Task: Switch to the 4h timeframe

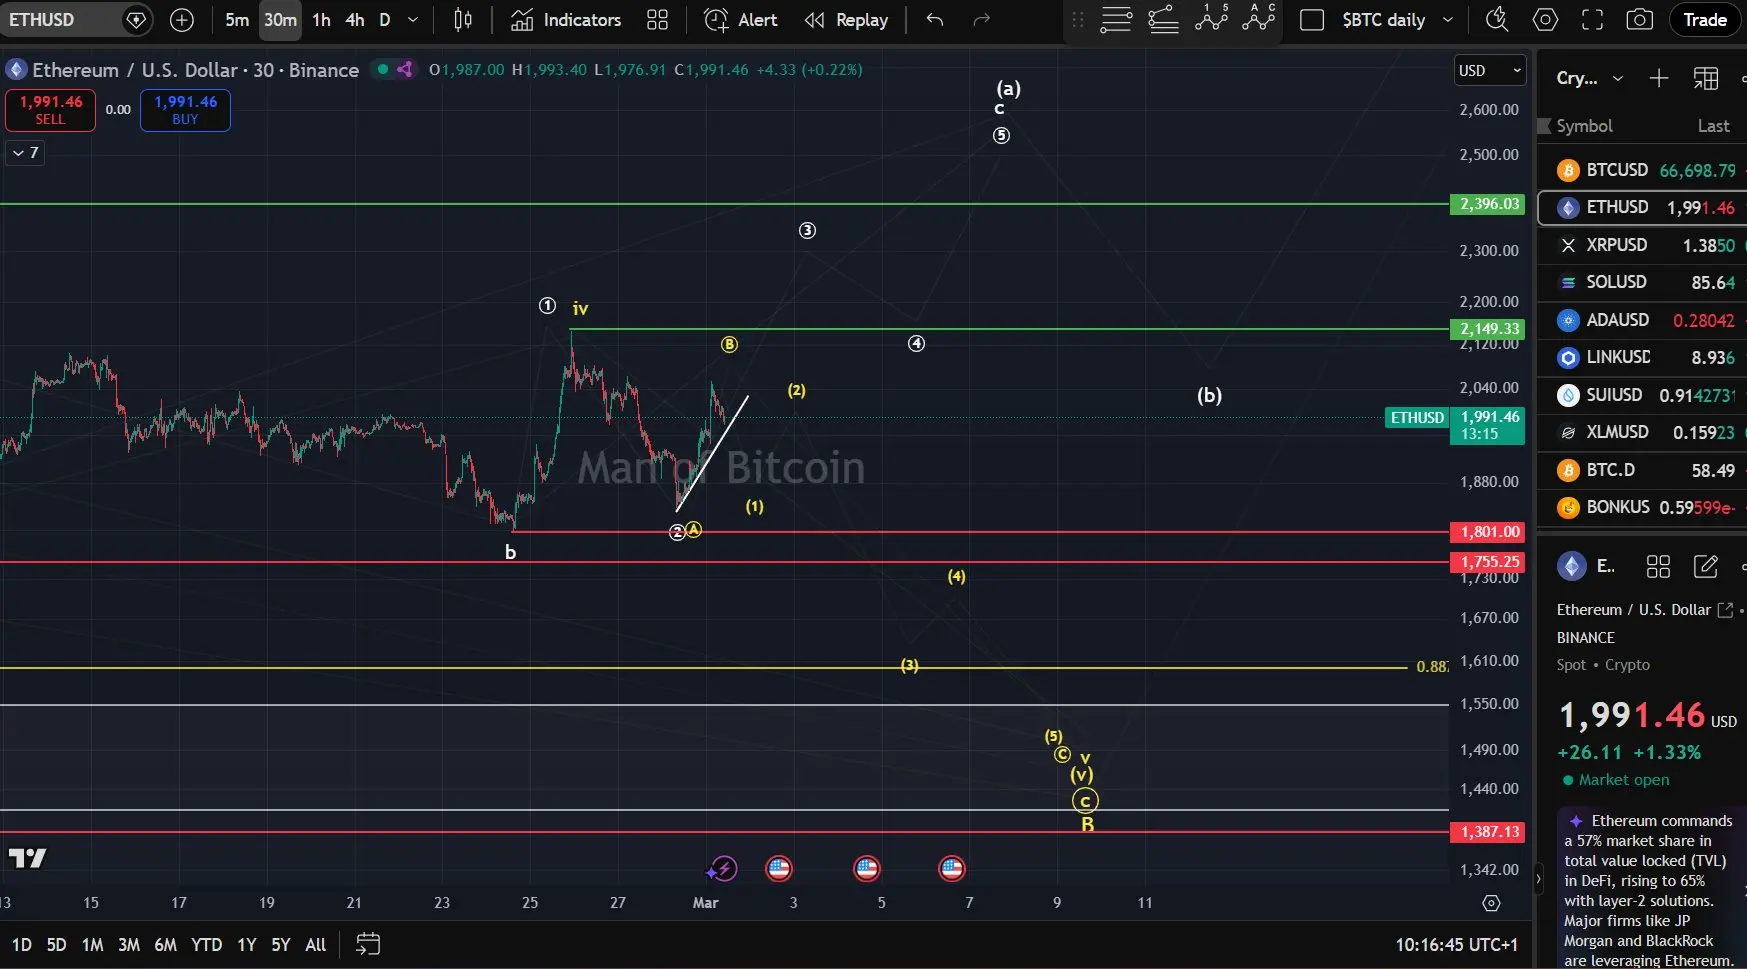Action: (354, 20)
